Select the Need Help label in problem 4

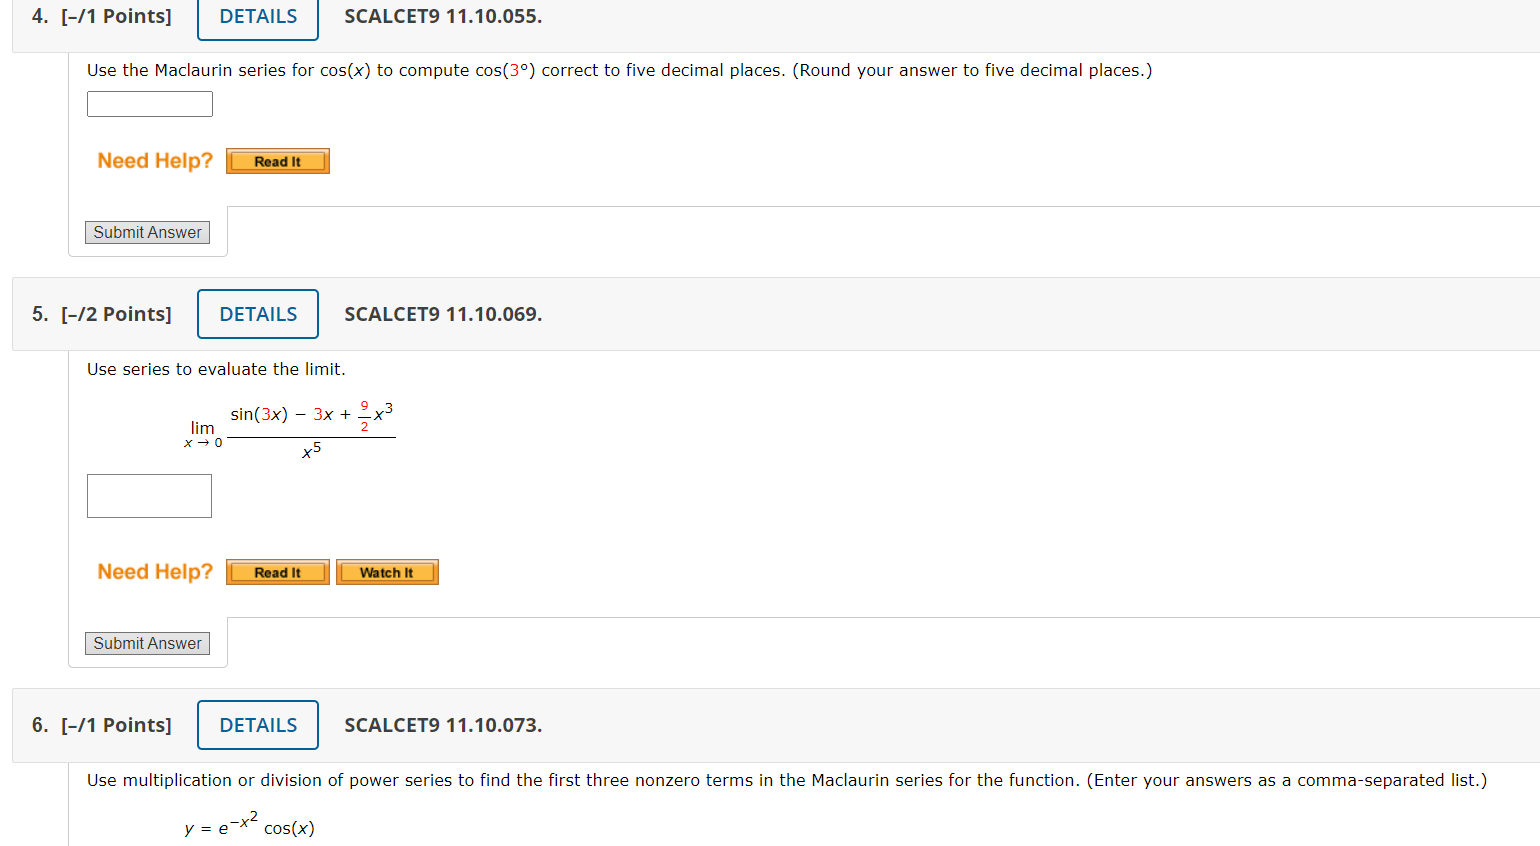point(154,160)
